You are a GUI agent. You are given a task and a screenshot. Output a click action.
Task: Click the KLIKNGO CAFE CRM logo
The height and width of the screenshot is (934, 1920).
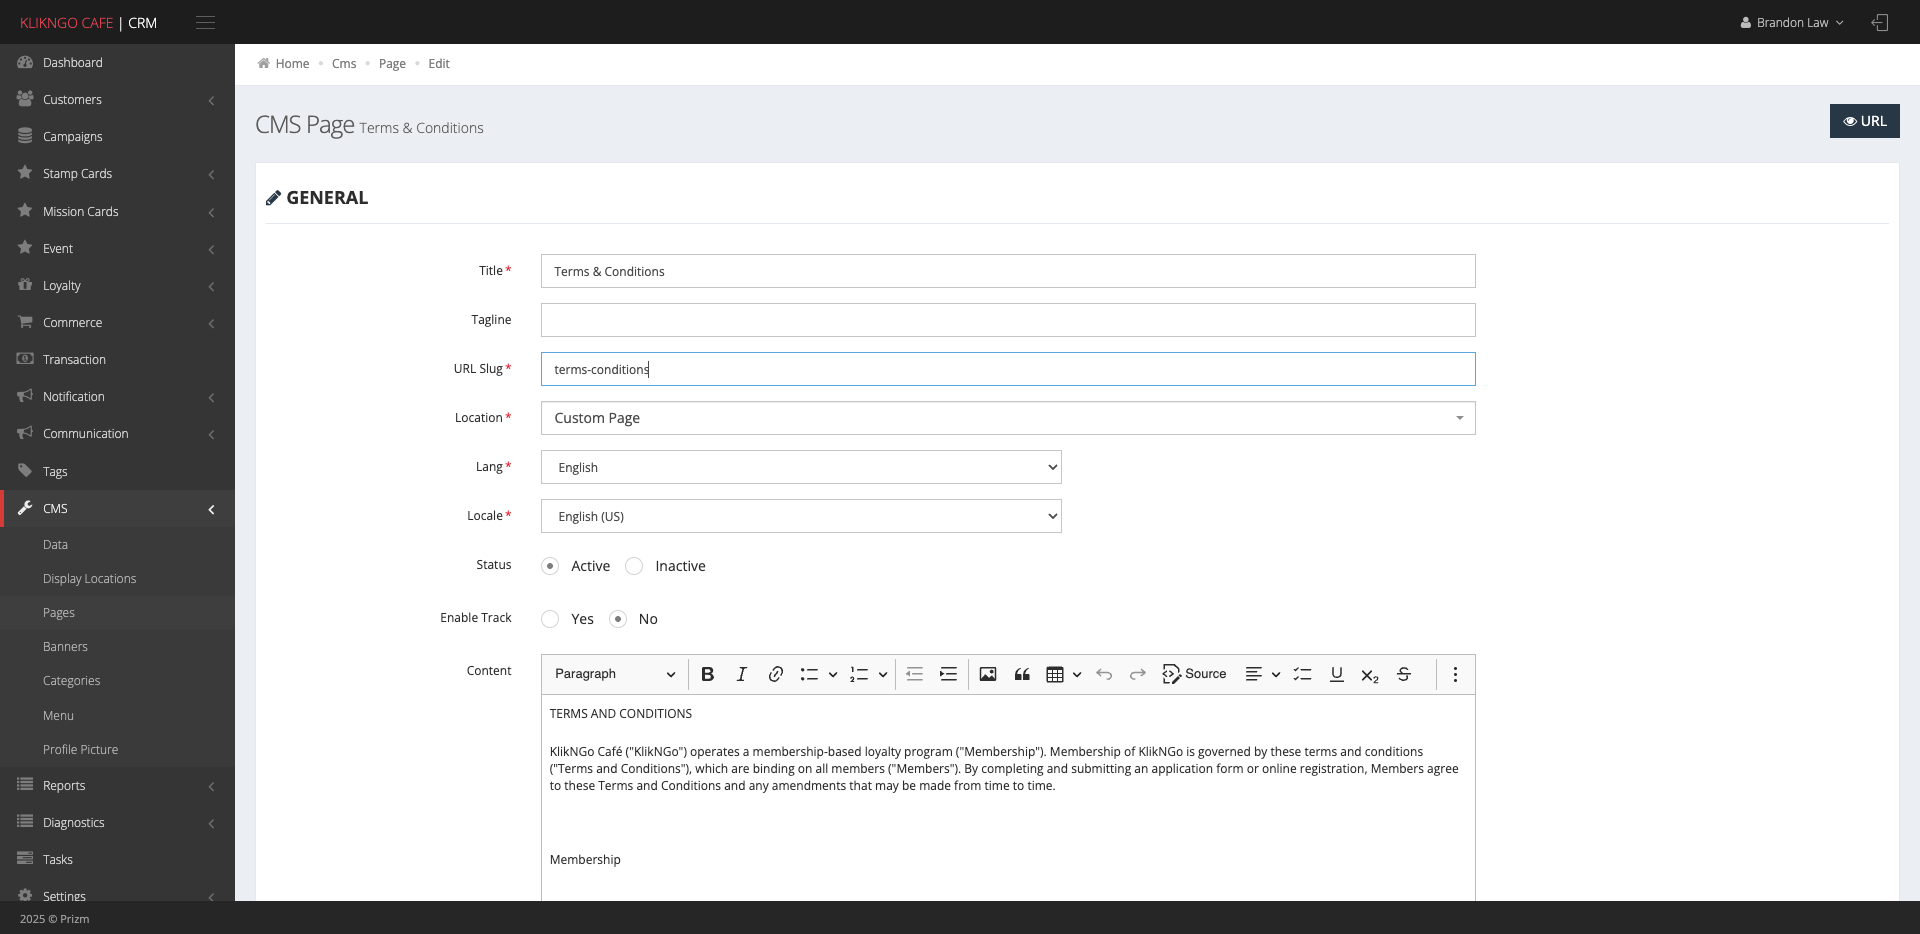click(88, 23)
